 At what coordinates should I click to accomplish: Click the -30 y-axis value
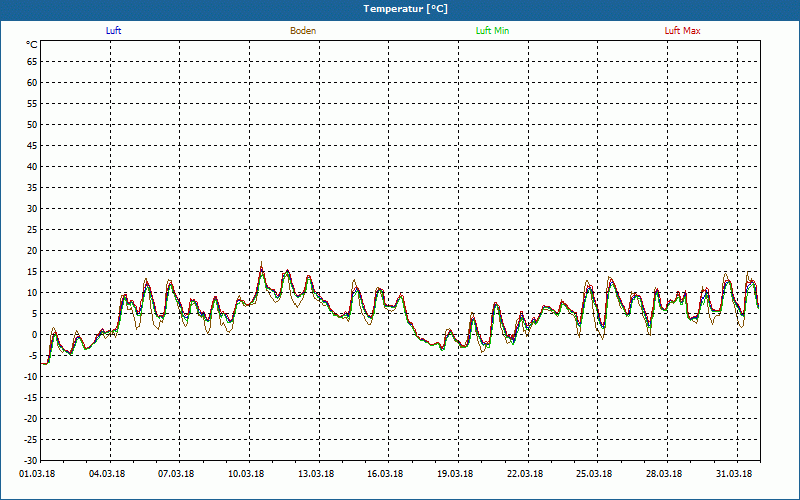click(x=31, y=461)
